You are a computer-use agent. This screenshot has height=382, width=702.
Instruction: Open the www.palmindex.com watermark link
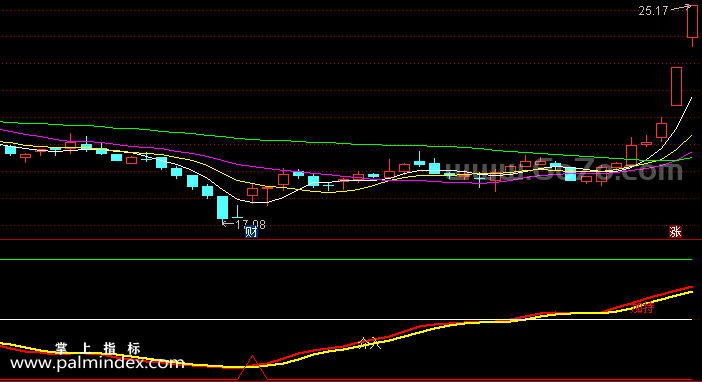tap(97, 363)
